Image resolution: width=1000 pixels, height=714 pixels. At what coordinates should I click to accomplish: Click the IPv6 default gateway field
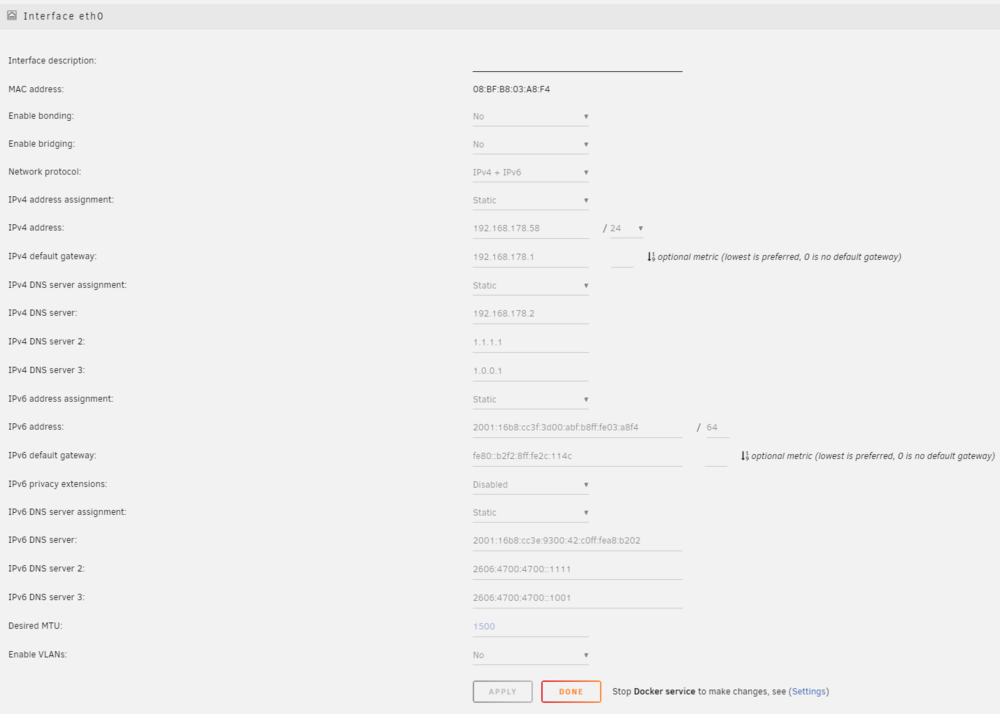pos(577,456)
